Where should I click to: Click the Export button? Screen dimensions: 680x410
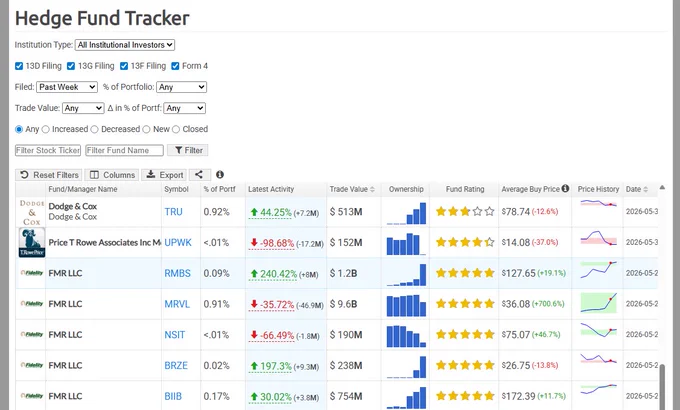pos(164,175)
